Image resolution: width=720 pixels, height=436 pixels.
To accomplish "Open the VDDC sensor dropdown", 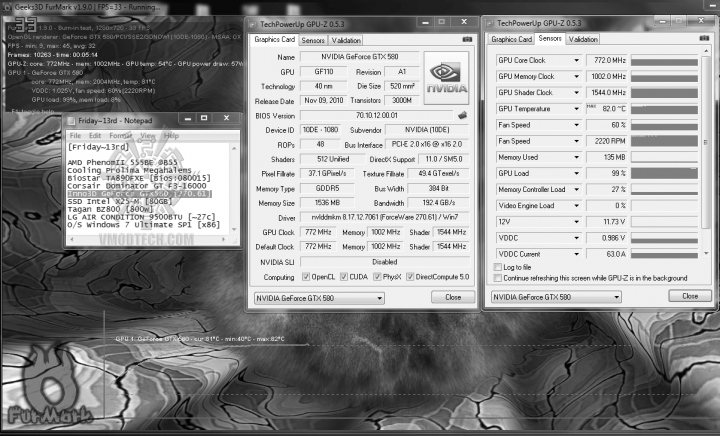I will pyautogui.click(x=576, y=238).
